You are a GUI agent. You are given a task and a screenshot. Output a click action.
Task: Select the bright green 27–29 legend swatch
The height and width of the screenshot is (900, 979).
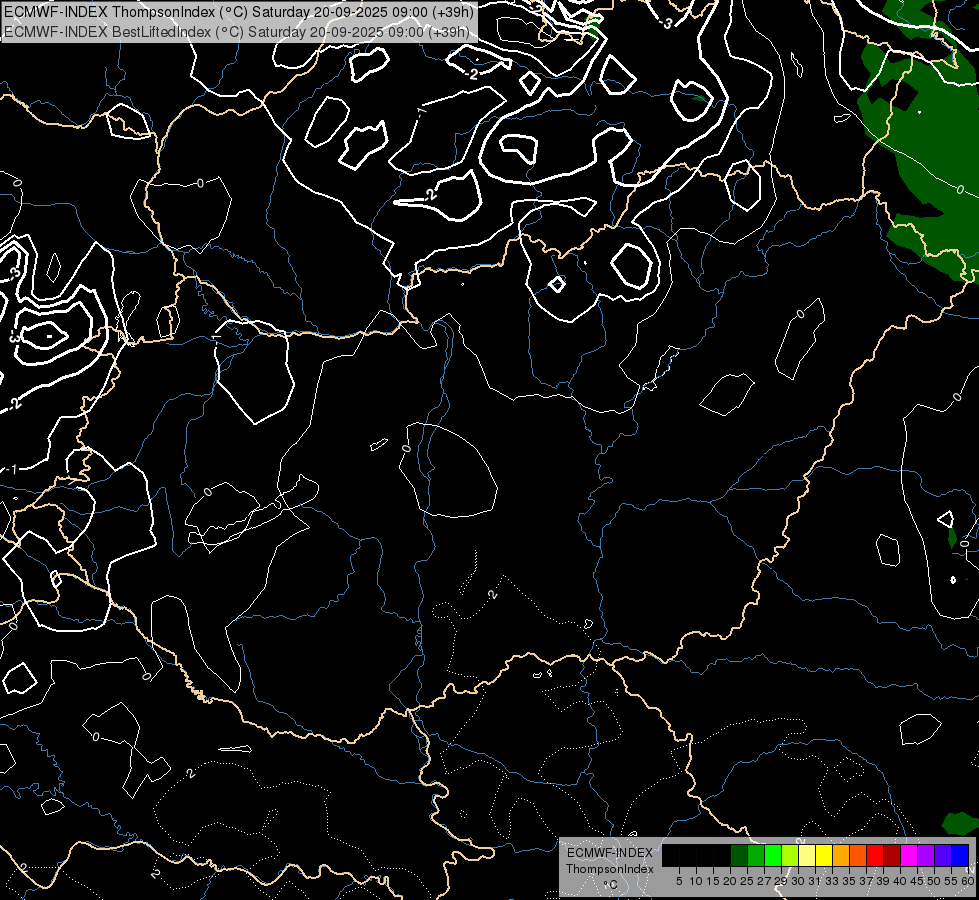773,856
